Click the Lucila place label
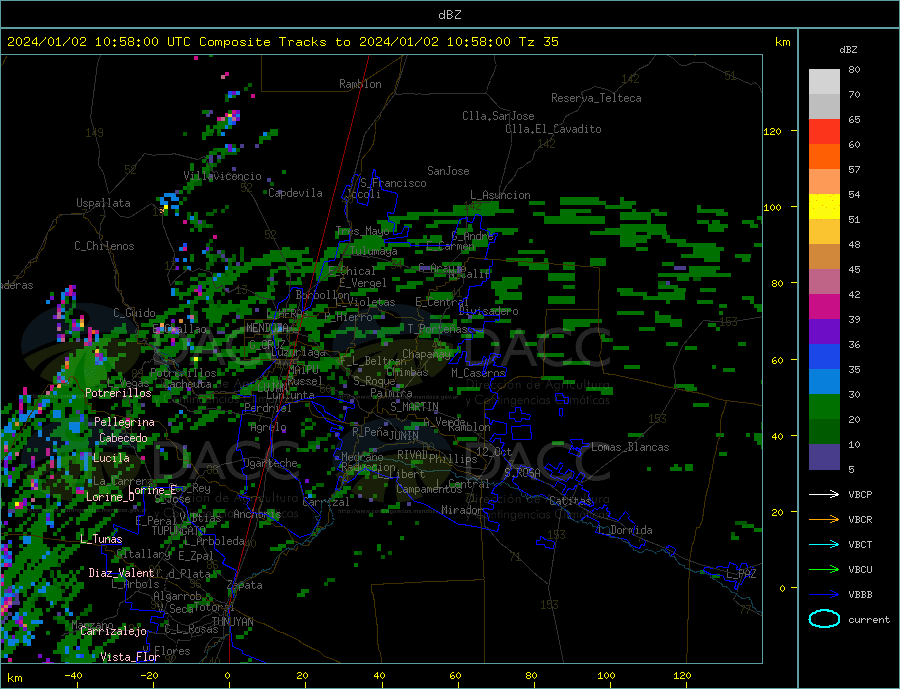The image size is (900, 689). [x=111, y=458]
